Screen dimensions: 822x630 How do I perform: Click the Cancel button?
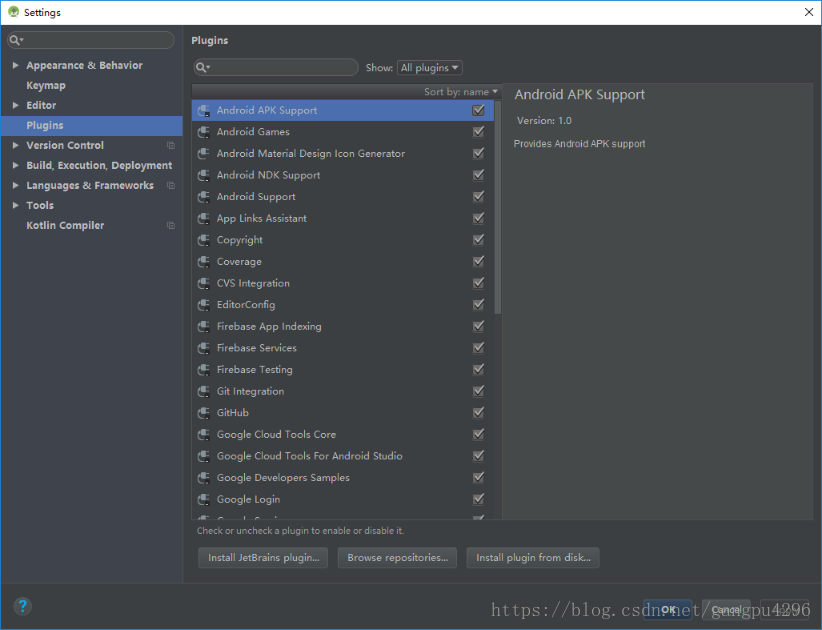pyautogui.click(x=726, y=610)
